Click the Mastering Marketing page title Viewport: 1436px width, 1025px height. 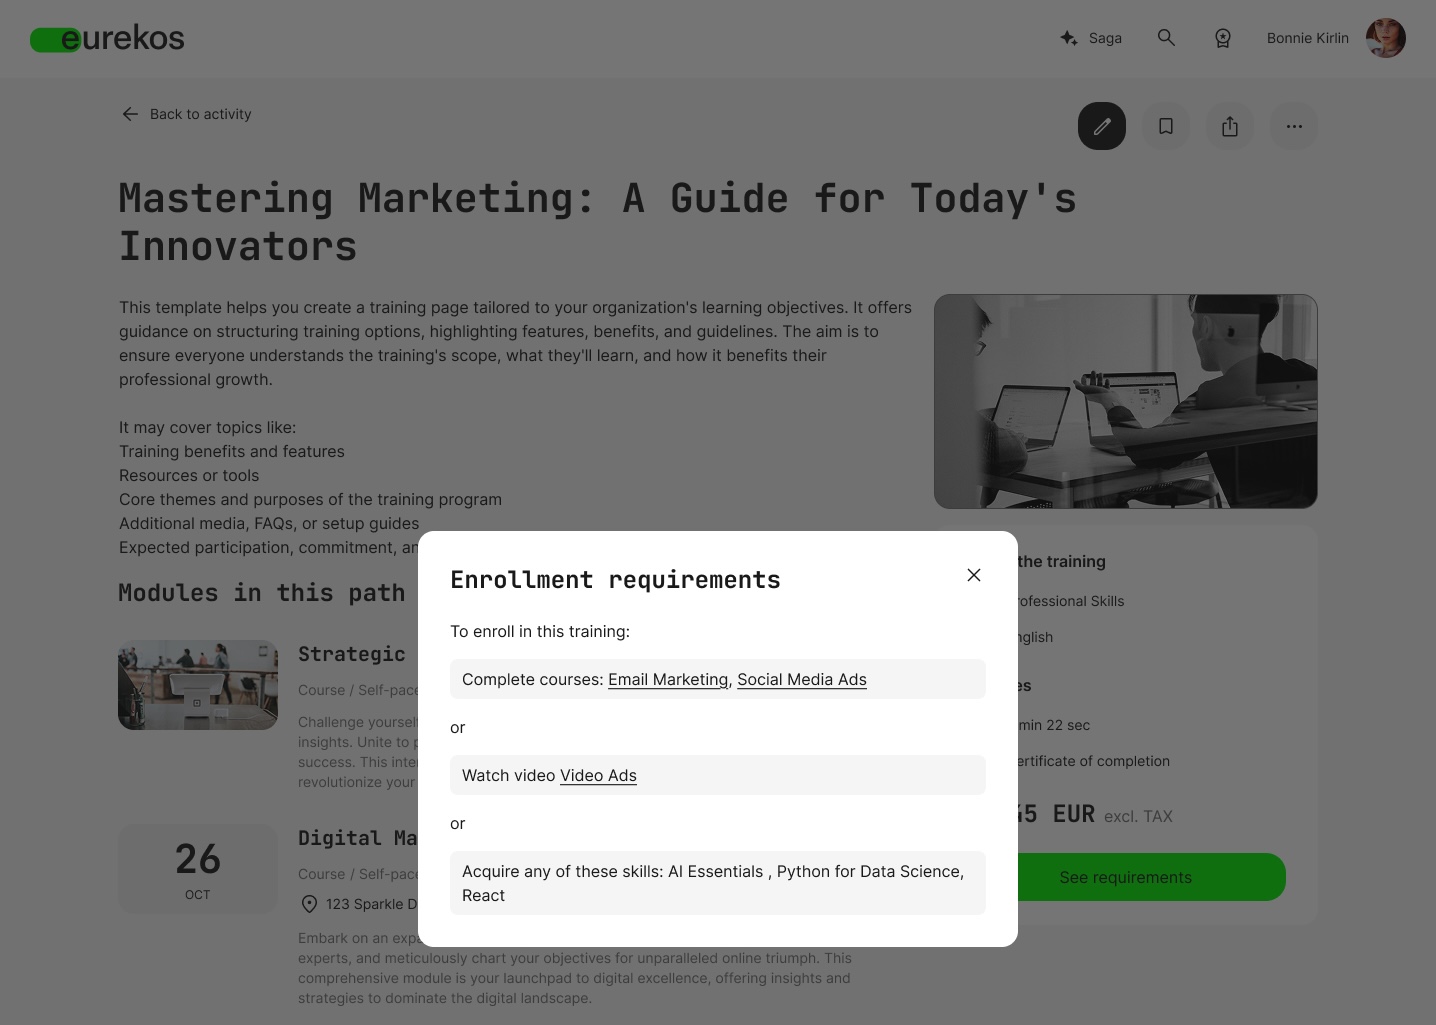[598, 222]
